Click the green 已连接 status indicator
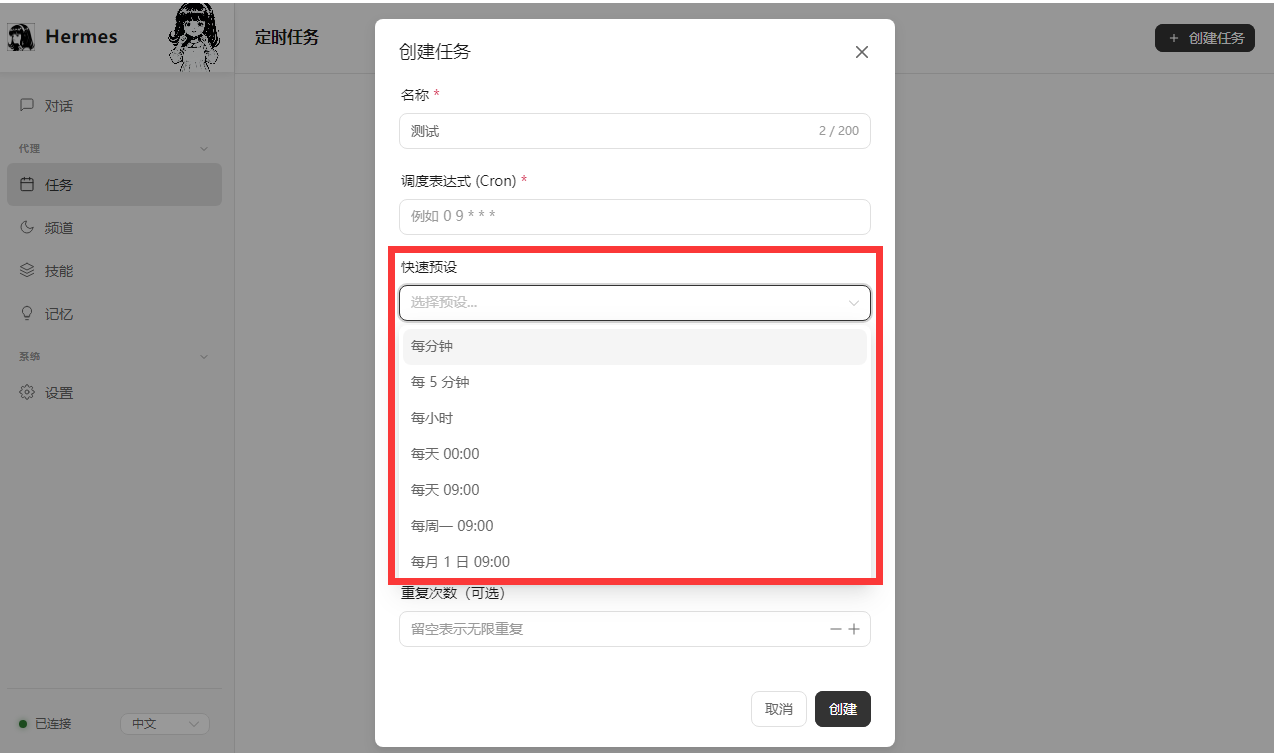The height and width of the screenshot is (753, 1274). coord(23,723)
